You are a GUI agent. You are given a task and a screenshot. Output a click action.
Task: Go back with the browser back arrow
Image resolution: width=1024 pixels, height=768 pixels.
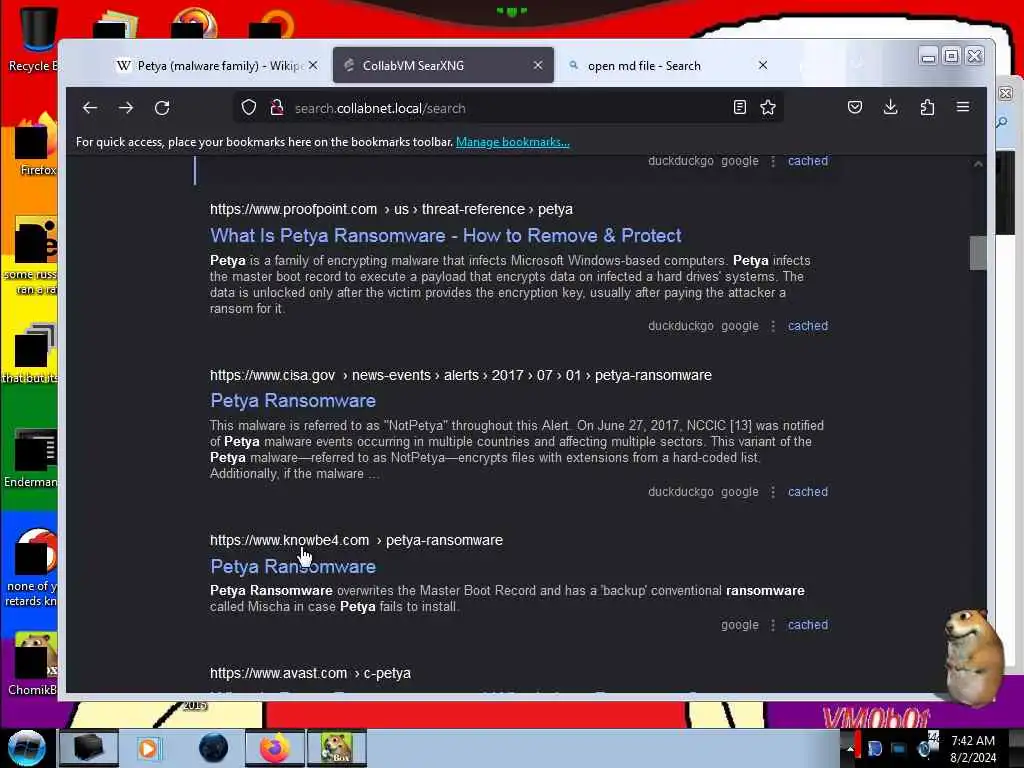(x=90, y=108)
